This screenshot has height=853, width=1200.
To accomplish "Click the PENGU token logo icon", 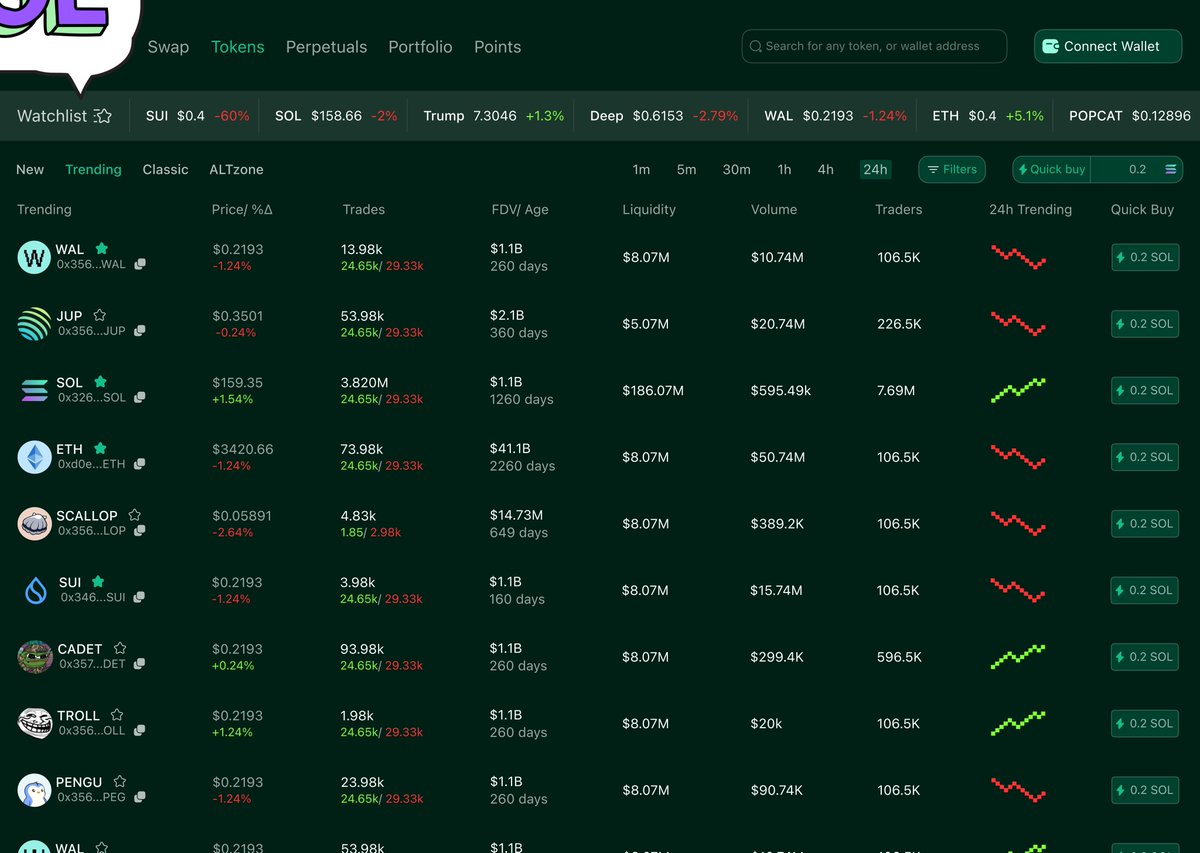I will click(34, 790).
